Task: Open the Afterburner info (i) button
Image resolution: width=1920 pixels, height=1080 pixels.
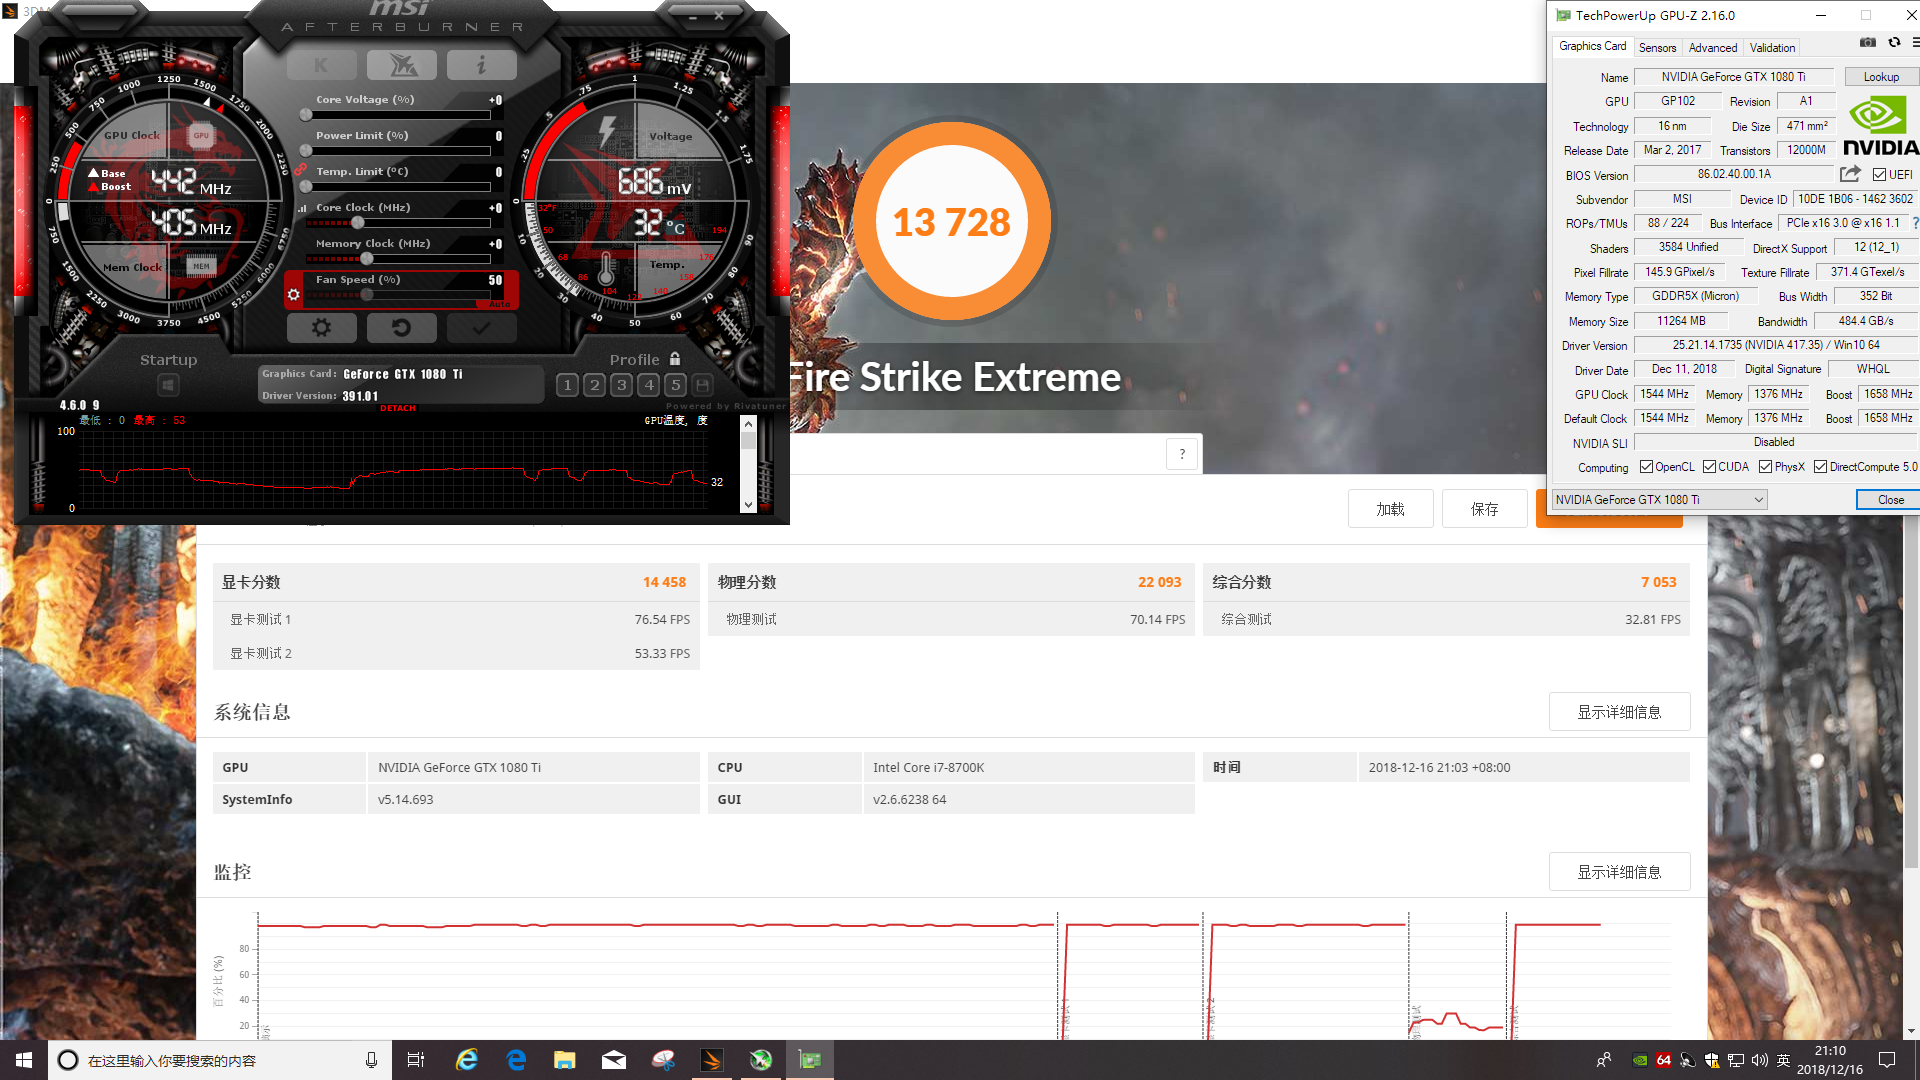Action: (481, 66)
